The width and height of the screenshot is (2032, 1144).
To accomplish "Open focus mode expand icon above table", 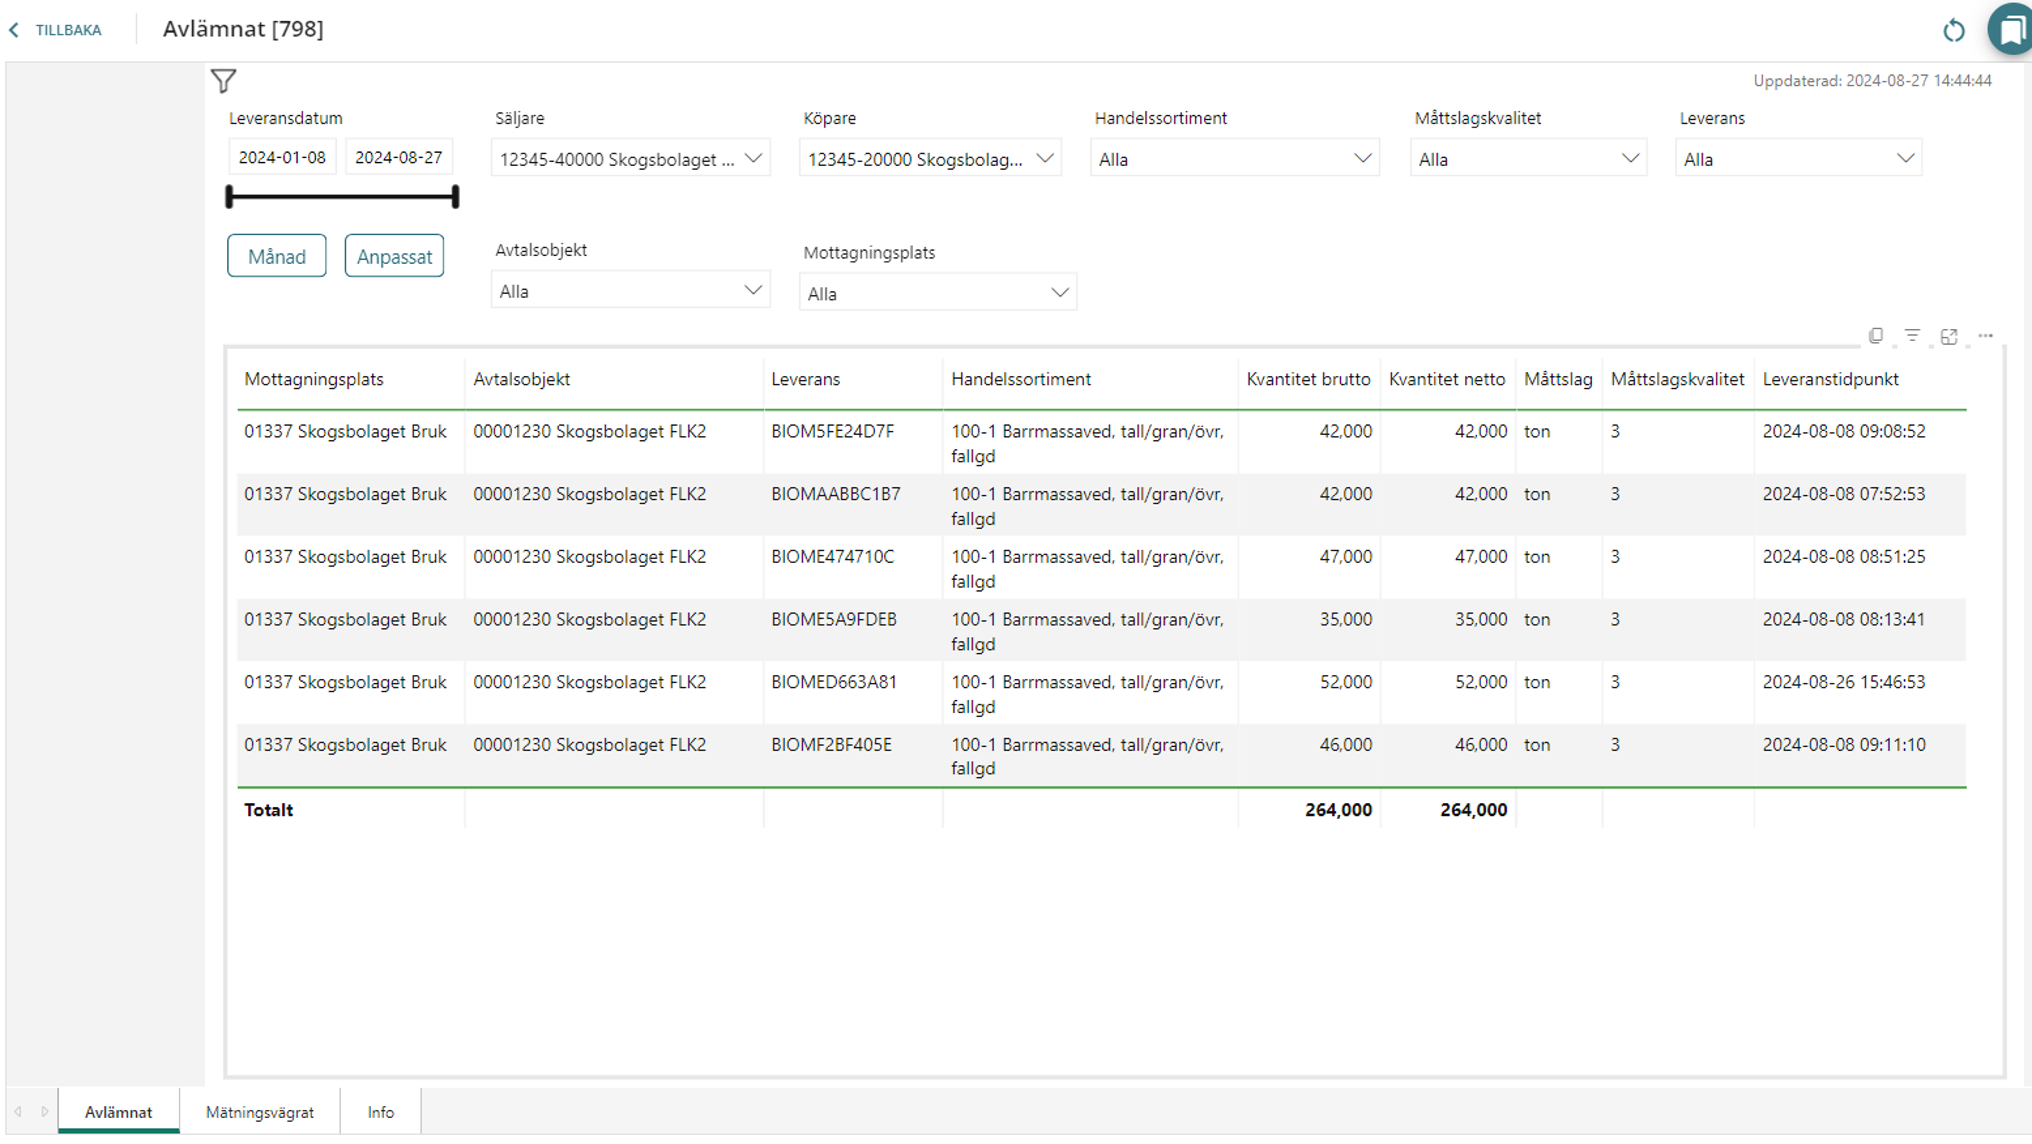I will click(1949, 336).
